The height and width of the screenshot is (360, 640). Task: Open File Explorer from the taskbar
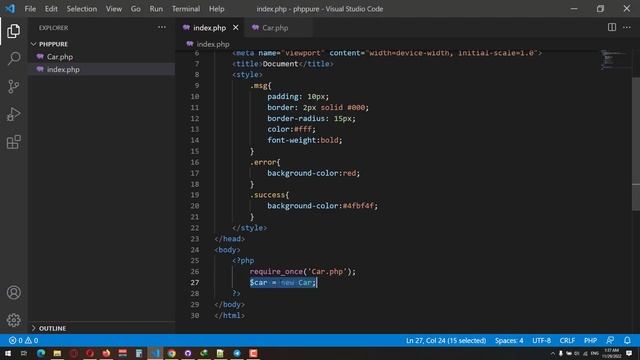click(x=57, y=353)
